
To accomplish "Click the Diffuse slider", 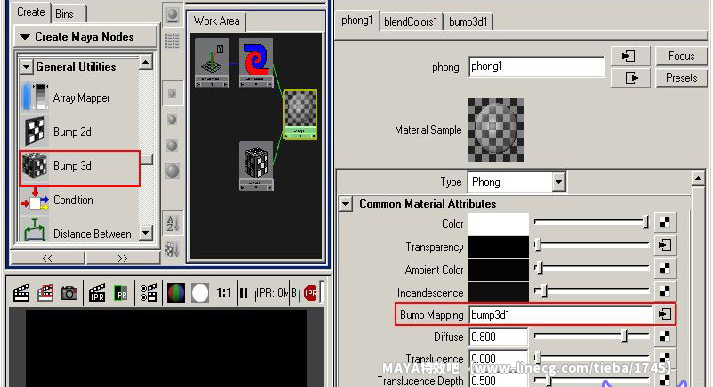I will [x=592, y=336].
